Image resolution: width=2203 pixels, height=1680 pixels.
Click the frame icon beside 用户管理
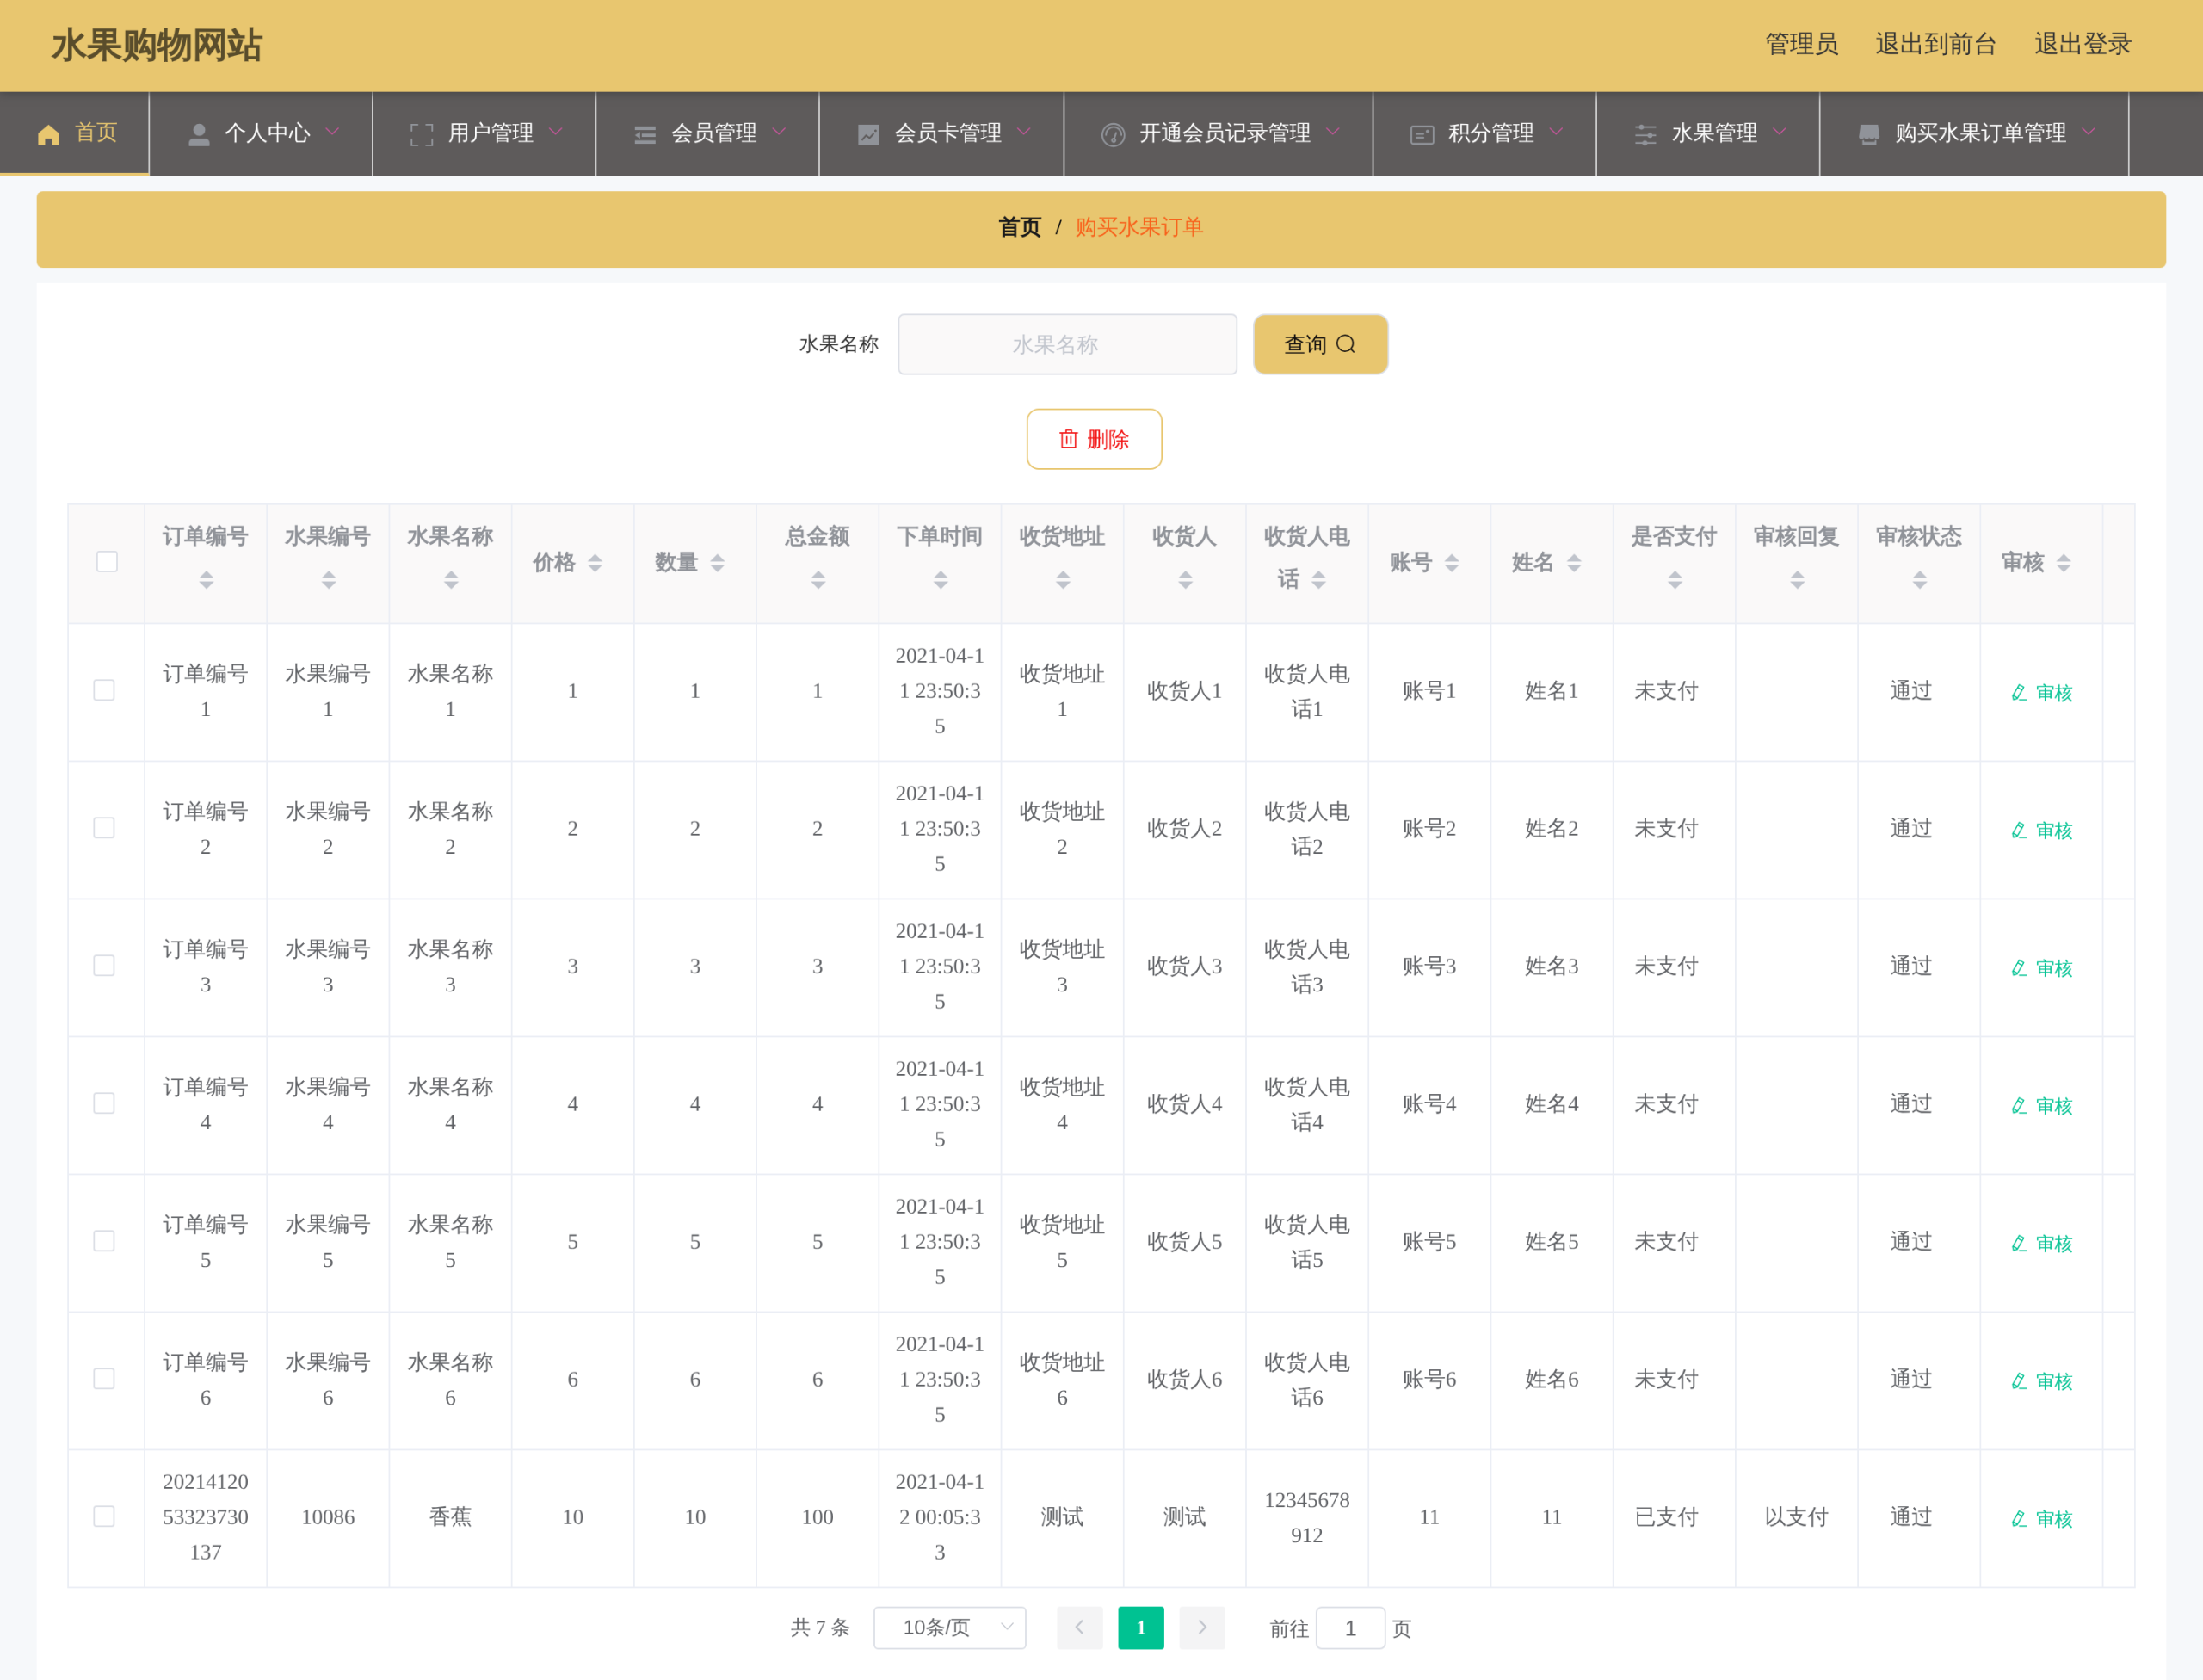[x=422, y=134]
